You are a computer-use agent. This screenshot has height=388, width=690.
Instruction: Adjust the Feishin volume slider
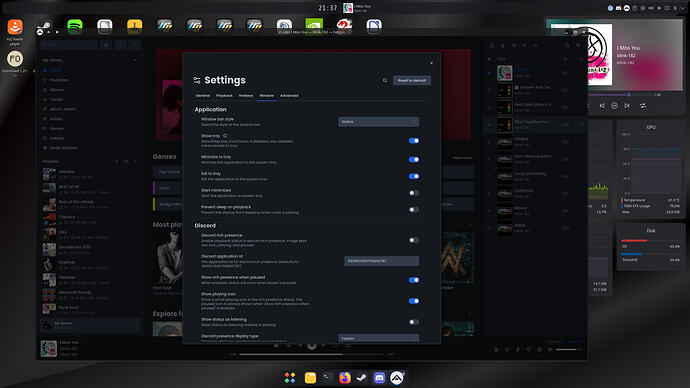click(x=568, y=350)
